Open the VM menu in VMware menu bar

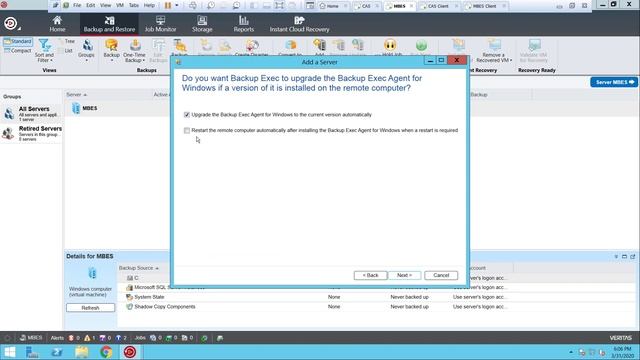(x=120, y=5)
